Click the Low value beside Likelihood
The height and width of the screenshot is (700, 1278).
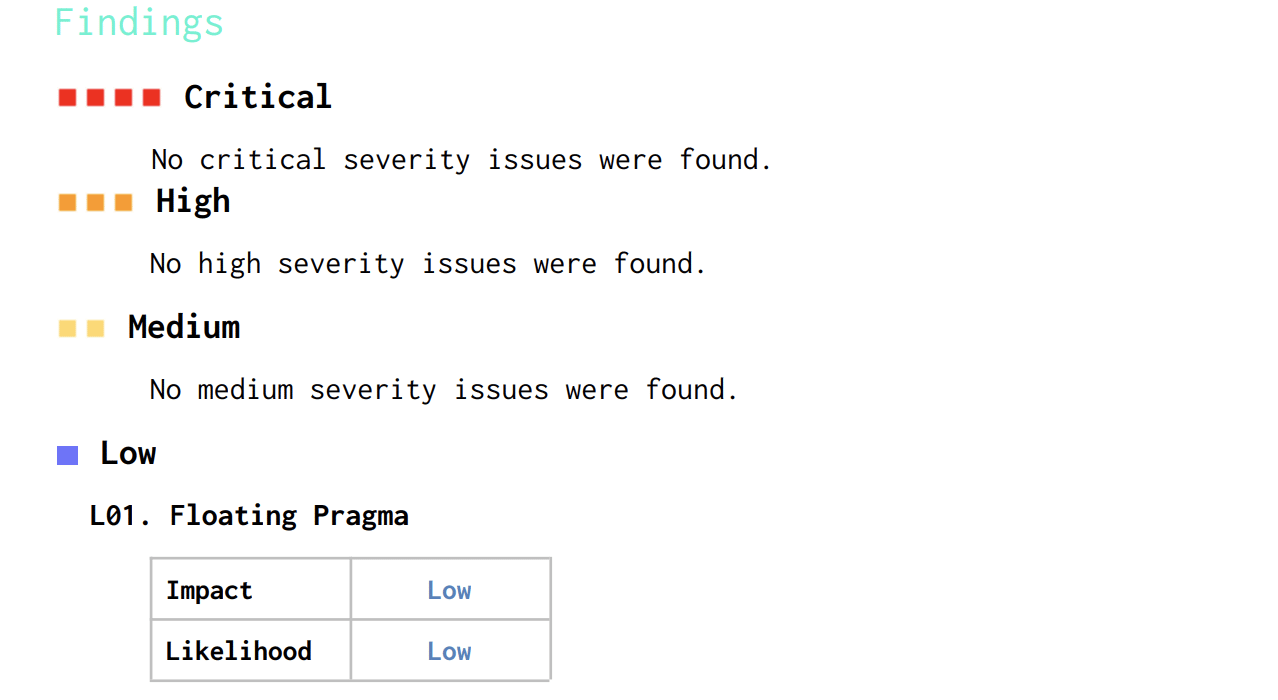pyautogui.click(x=449, y=651)
